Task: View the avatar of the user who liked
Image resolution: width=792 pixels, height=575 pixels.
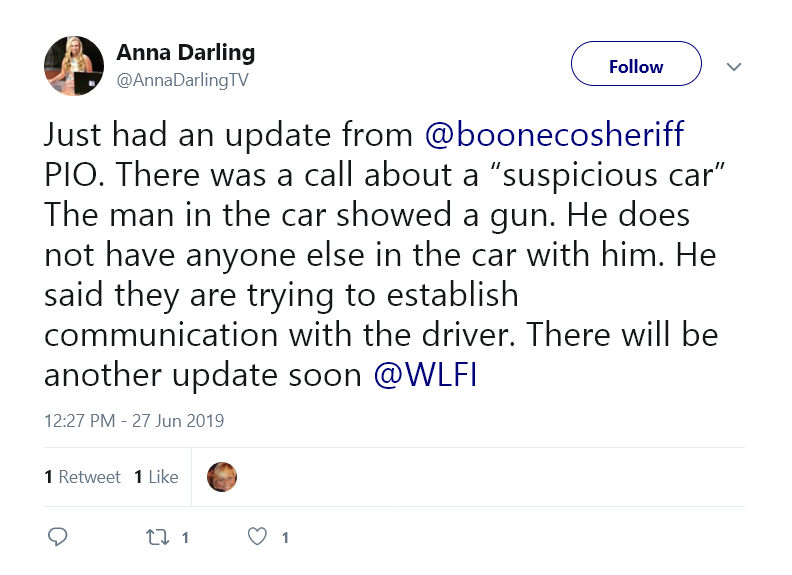Action: 222,477
